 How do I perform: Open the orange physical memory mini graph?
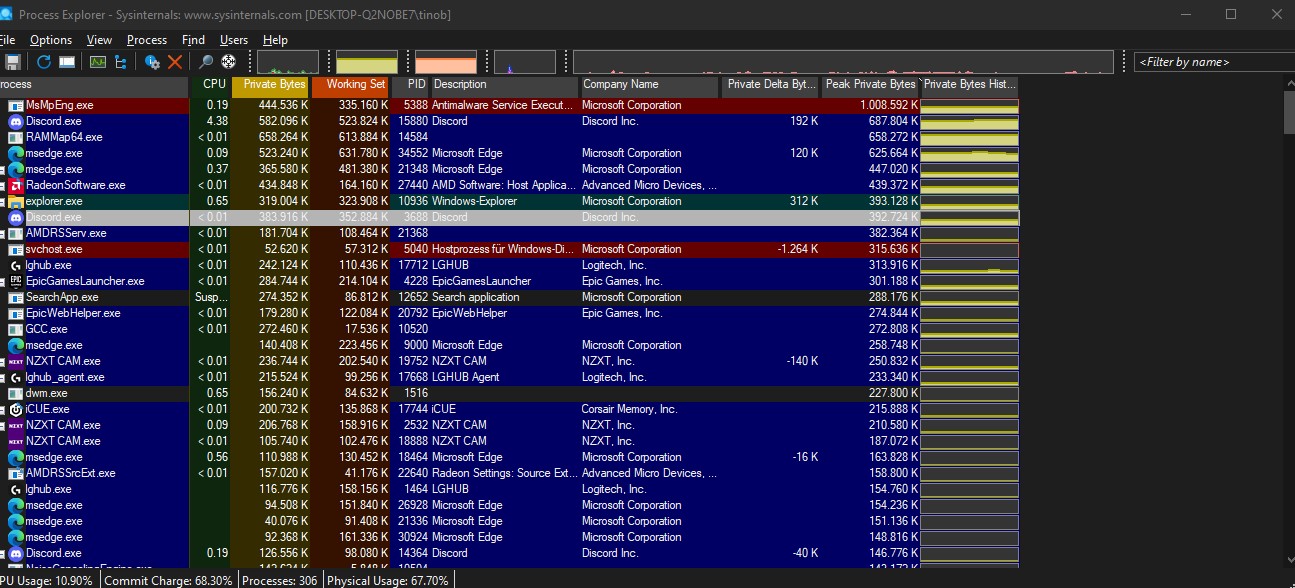pyautogui.click(x=445, y=62)
